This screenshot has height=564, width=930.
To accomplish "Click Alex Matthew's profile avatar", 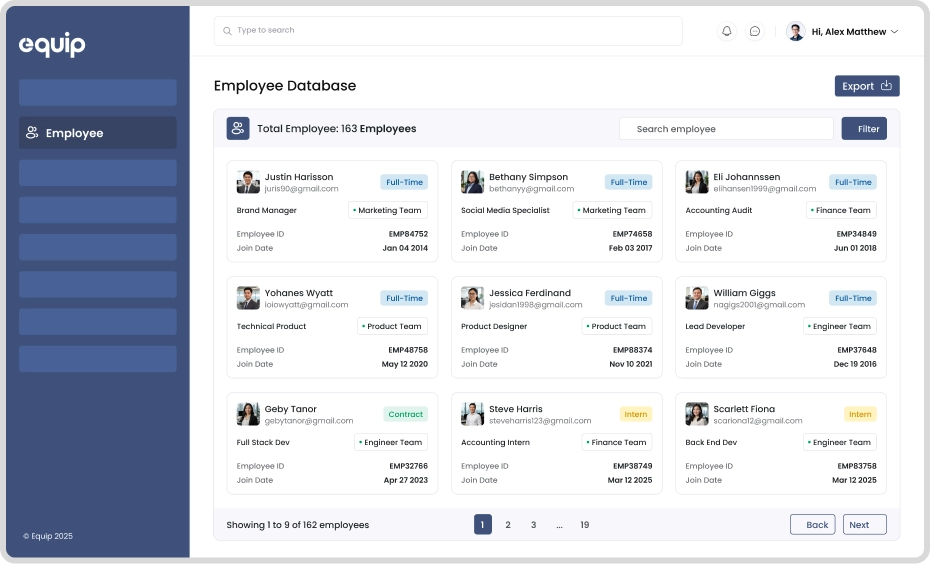I will [x=796, y=31].
